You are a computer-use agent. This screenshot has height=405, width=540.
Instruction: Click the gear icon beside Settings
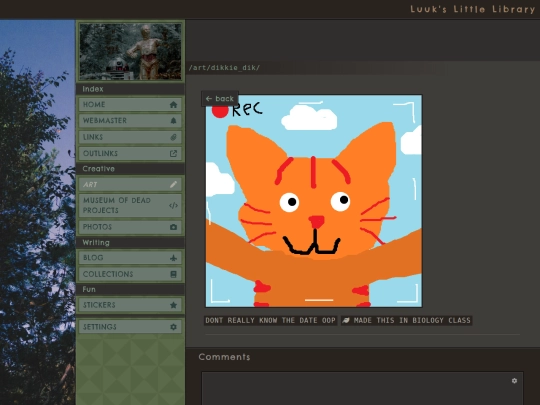click(x=173, y=327)
